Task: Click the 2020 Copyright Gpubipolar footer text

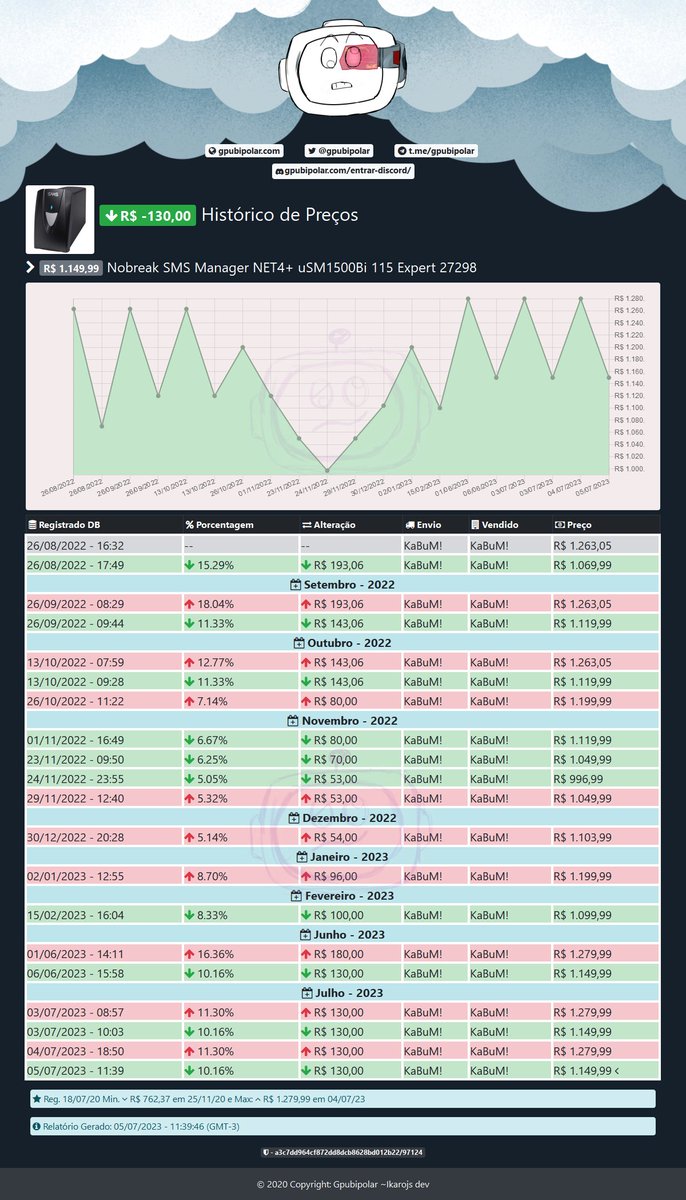Action: 343,1184
